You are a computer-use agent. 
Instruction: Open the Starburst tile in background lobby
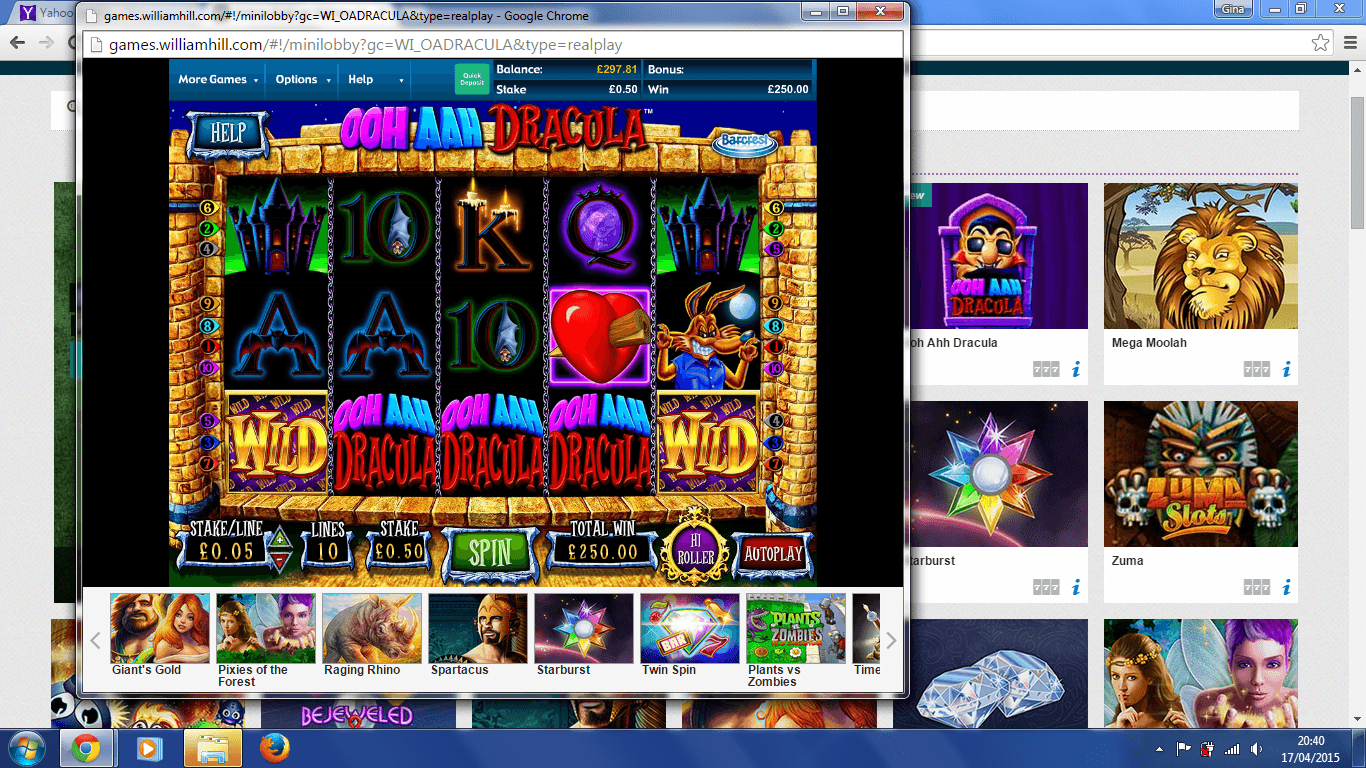pyautogui.click(x=997, y=474)
